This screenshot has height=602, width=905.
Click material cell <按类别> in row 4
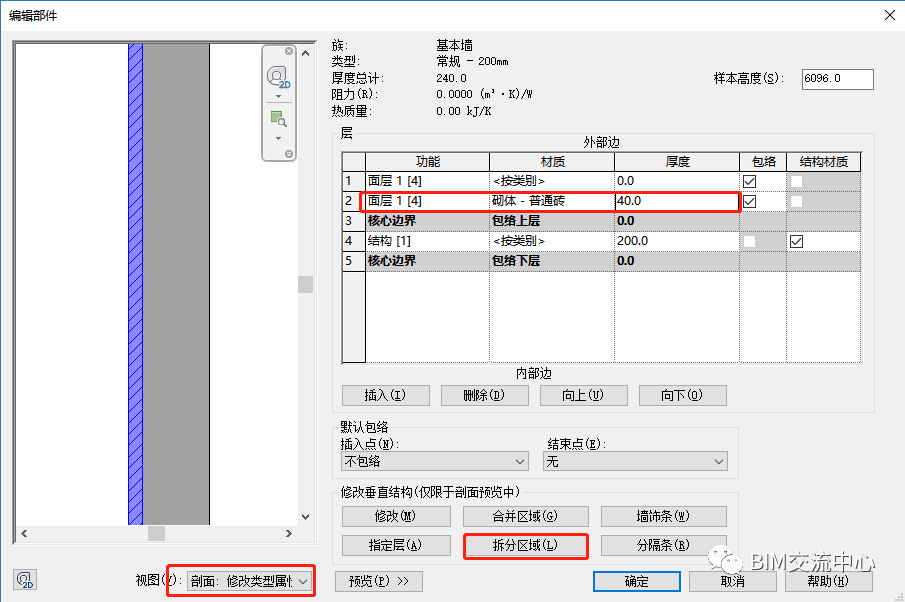(x=552, y=241)
